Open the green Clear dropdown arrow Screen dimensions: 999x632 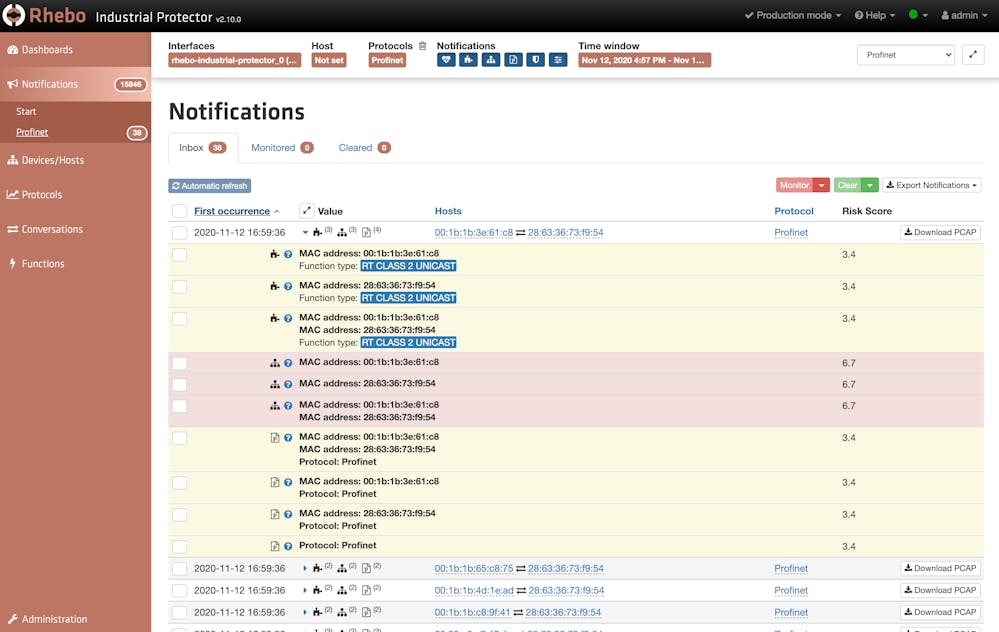870,185
